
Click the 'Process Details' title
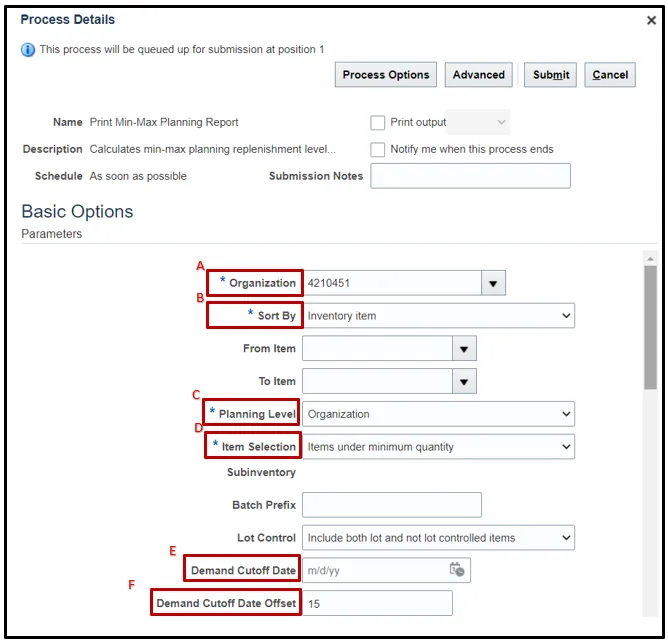pos(68,20)
